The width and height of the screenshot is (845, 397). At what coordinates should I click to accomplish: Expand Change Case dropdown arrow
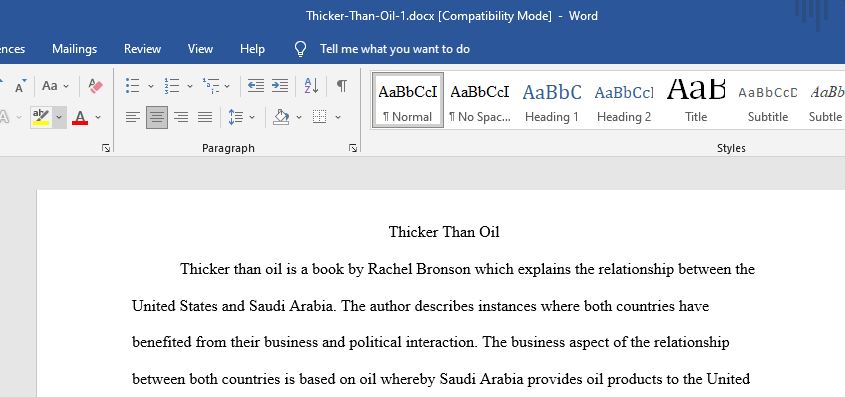(x=66, y=86)
